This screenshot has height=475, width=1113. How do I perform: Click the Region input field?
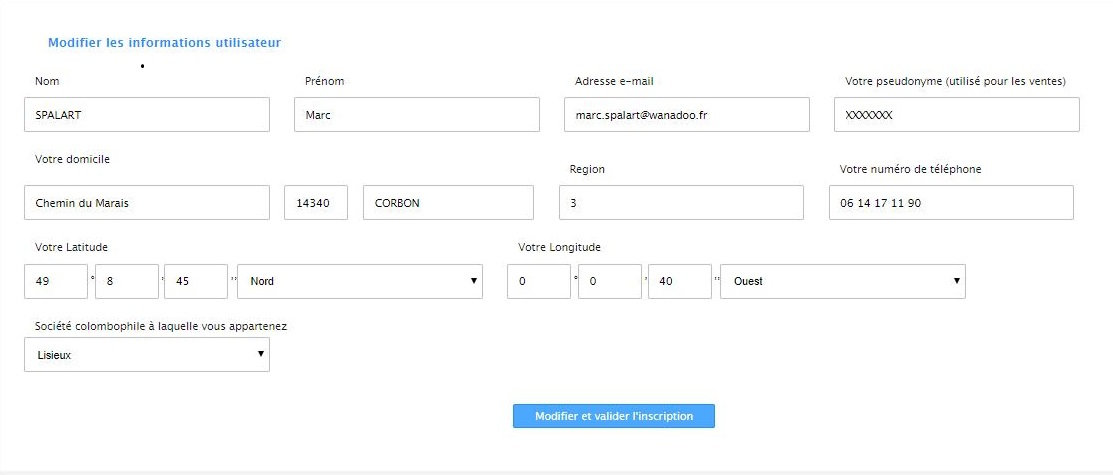click(x=681, y=202)
